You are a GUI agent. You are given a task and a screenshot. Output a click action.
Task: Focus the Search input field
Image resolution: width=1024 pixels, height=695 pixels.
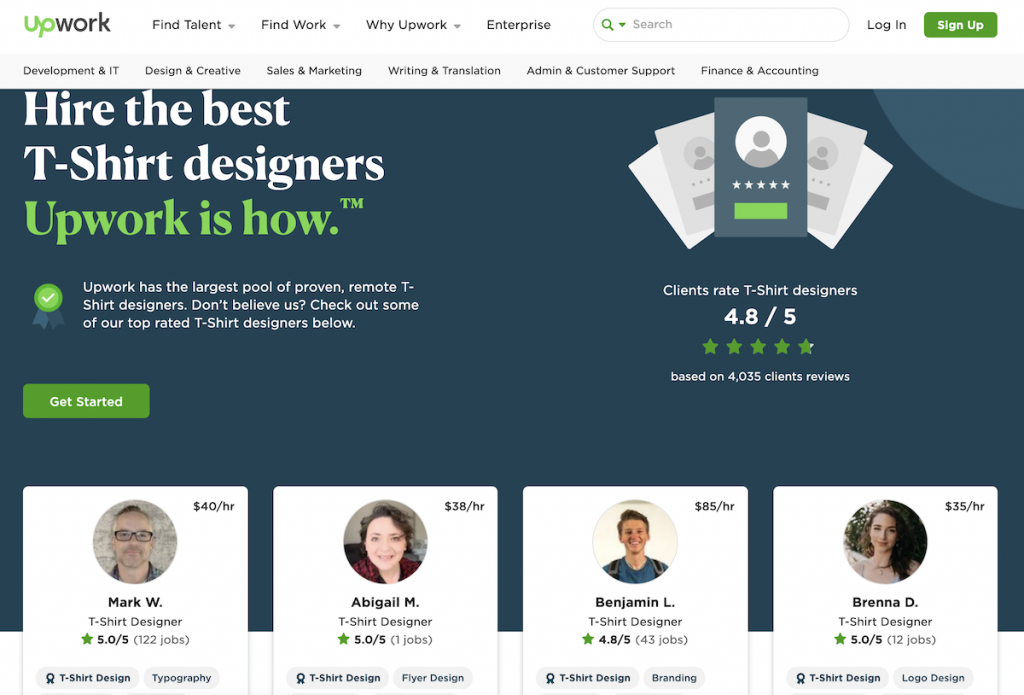[x=735, y=25]
